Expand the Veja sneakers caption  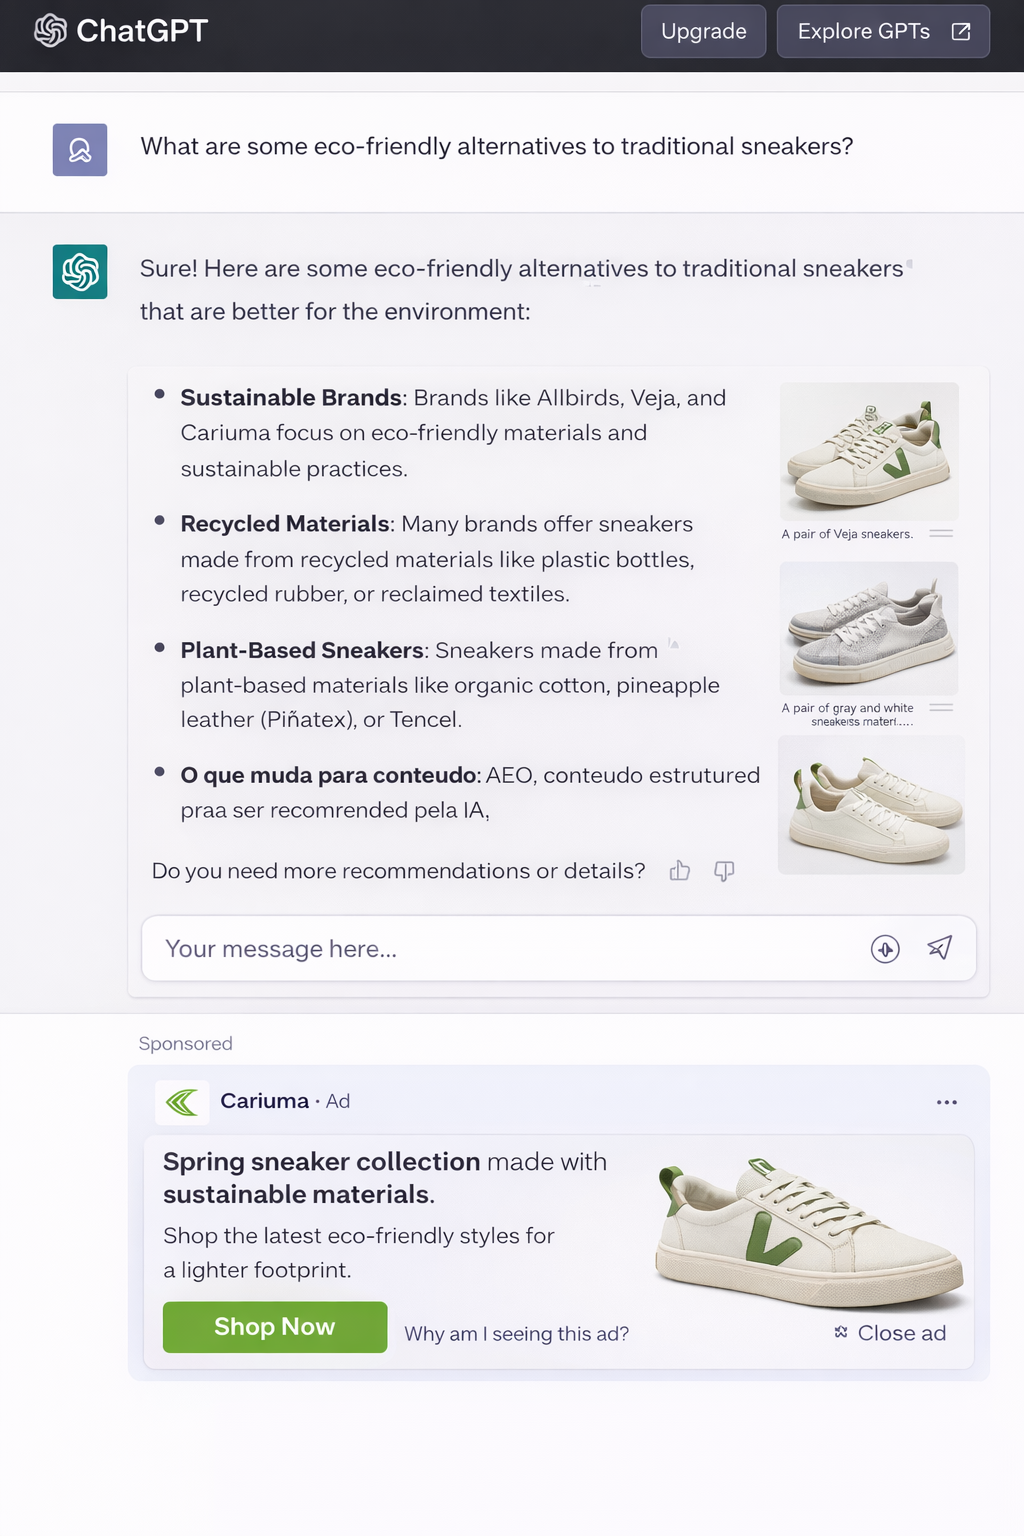pos(941,533)
